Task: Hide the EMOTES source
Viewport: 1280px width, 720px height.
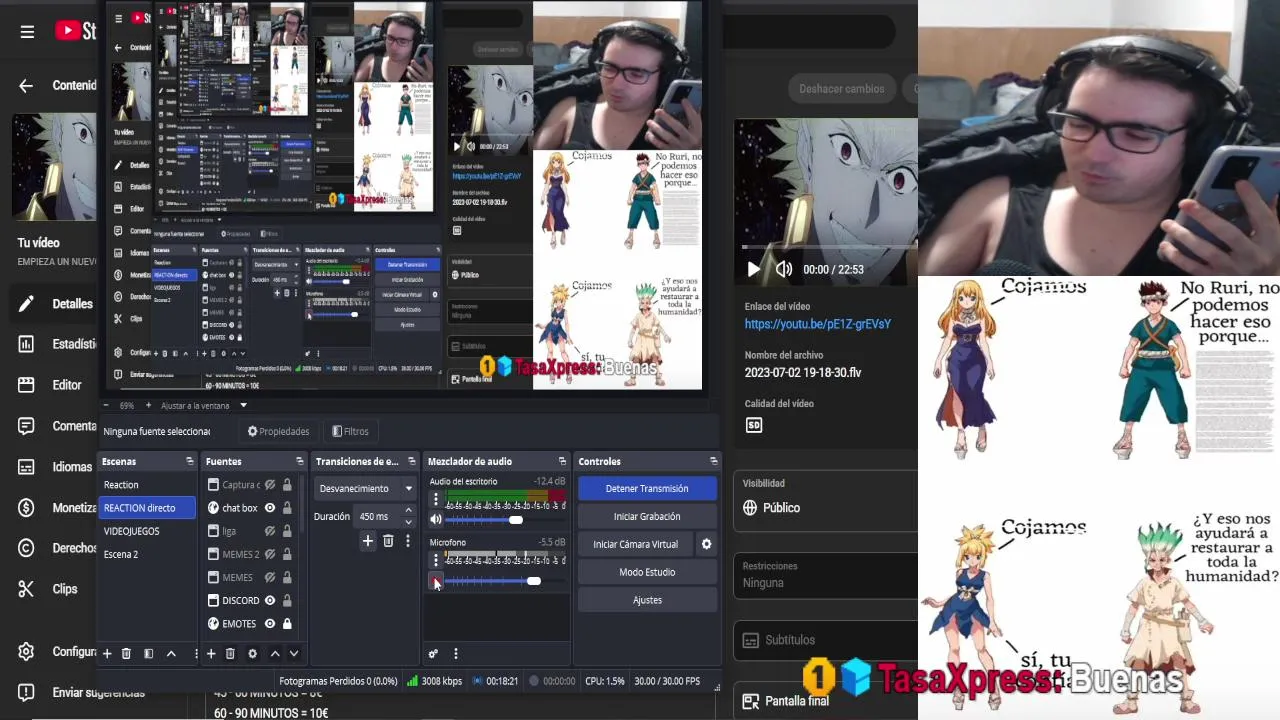Action: click(270, 623)
